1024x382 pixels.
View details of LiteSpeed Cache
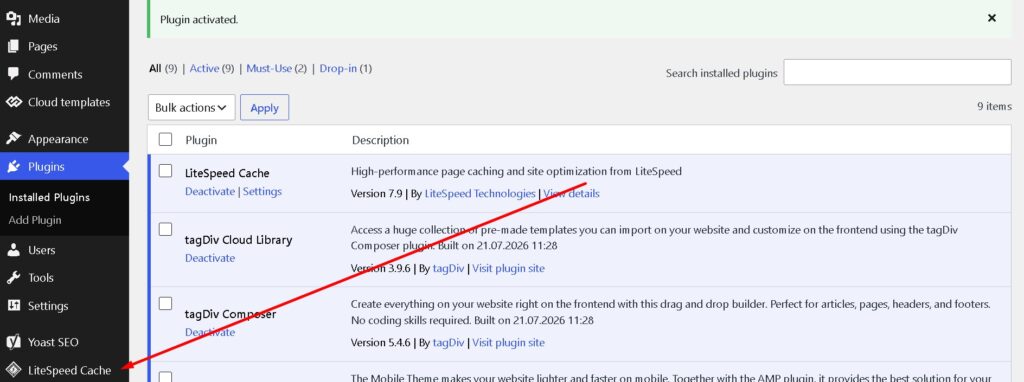(571, 193)
